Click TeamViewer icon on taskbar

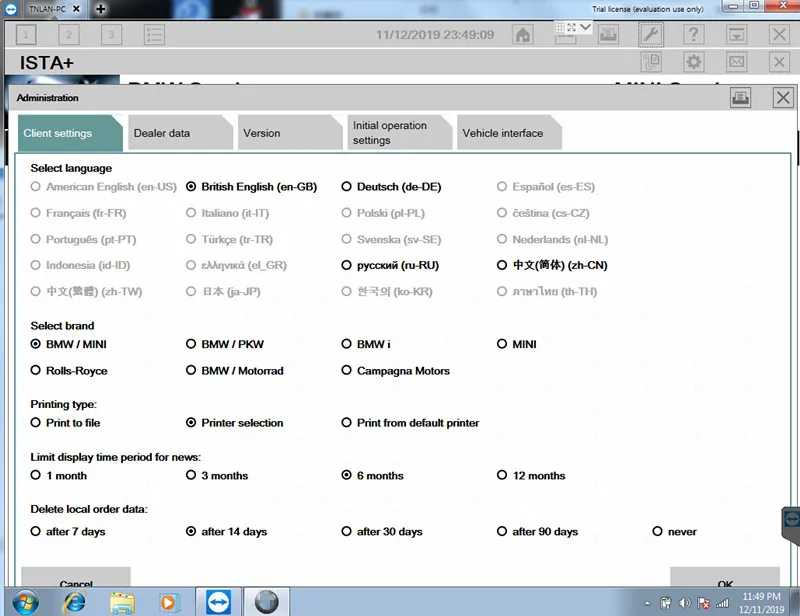coord(218,602)
